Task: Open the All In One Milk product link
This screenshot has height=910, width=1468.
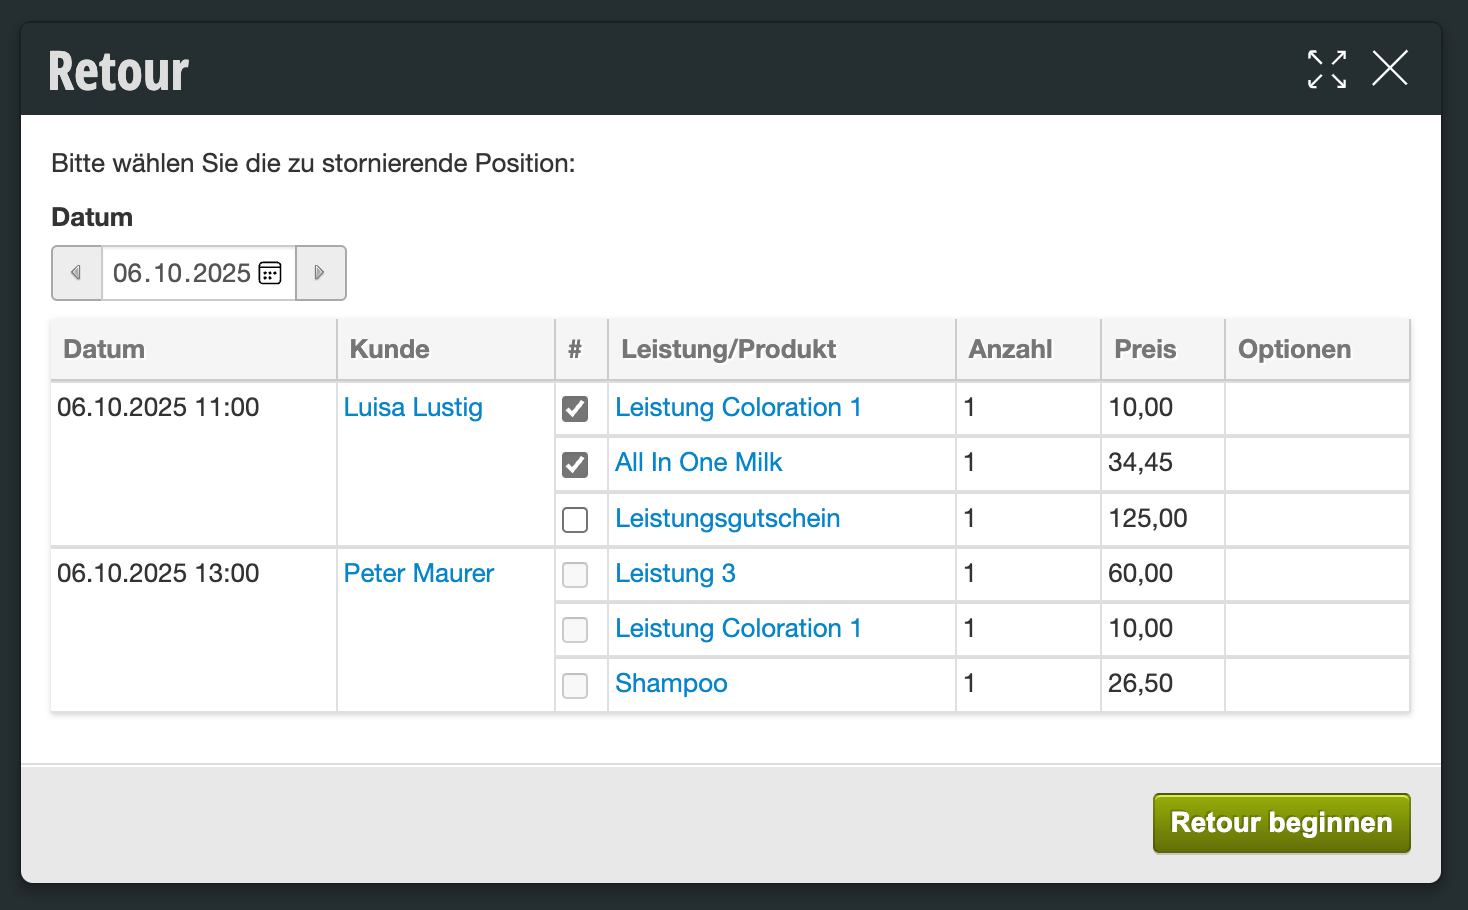Action: 698,463
